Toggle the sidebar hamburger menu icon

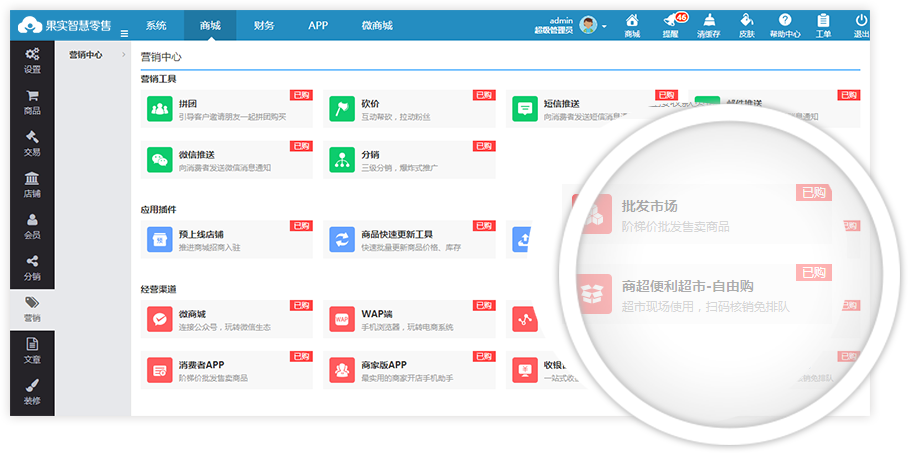pyautogui.click(x=124, y=34)
